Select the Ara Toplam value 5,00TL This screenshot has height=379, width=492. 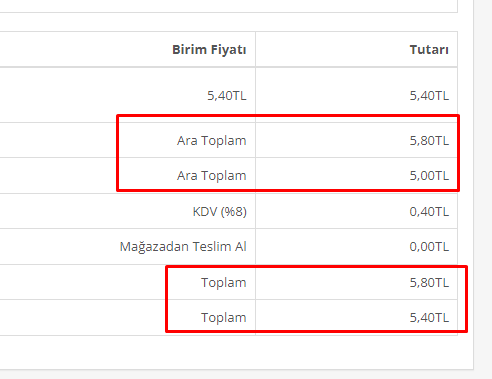[429, 176]
